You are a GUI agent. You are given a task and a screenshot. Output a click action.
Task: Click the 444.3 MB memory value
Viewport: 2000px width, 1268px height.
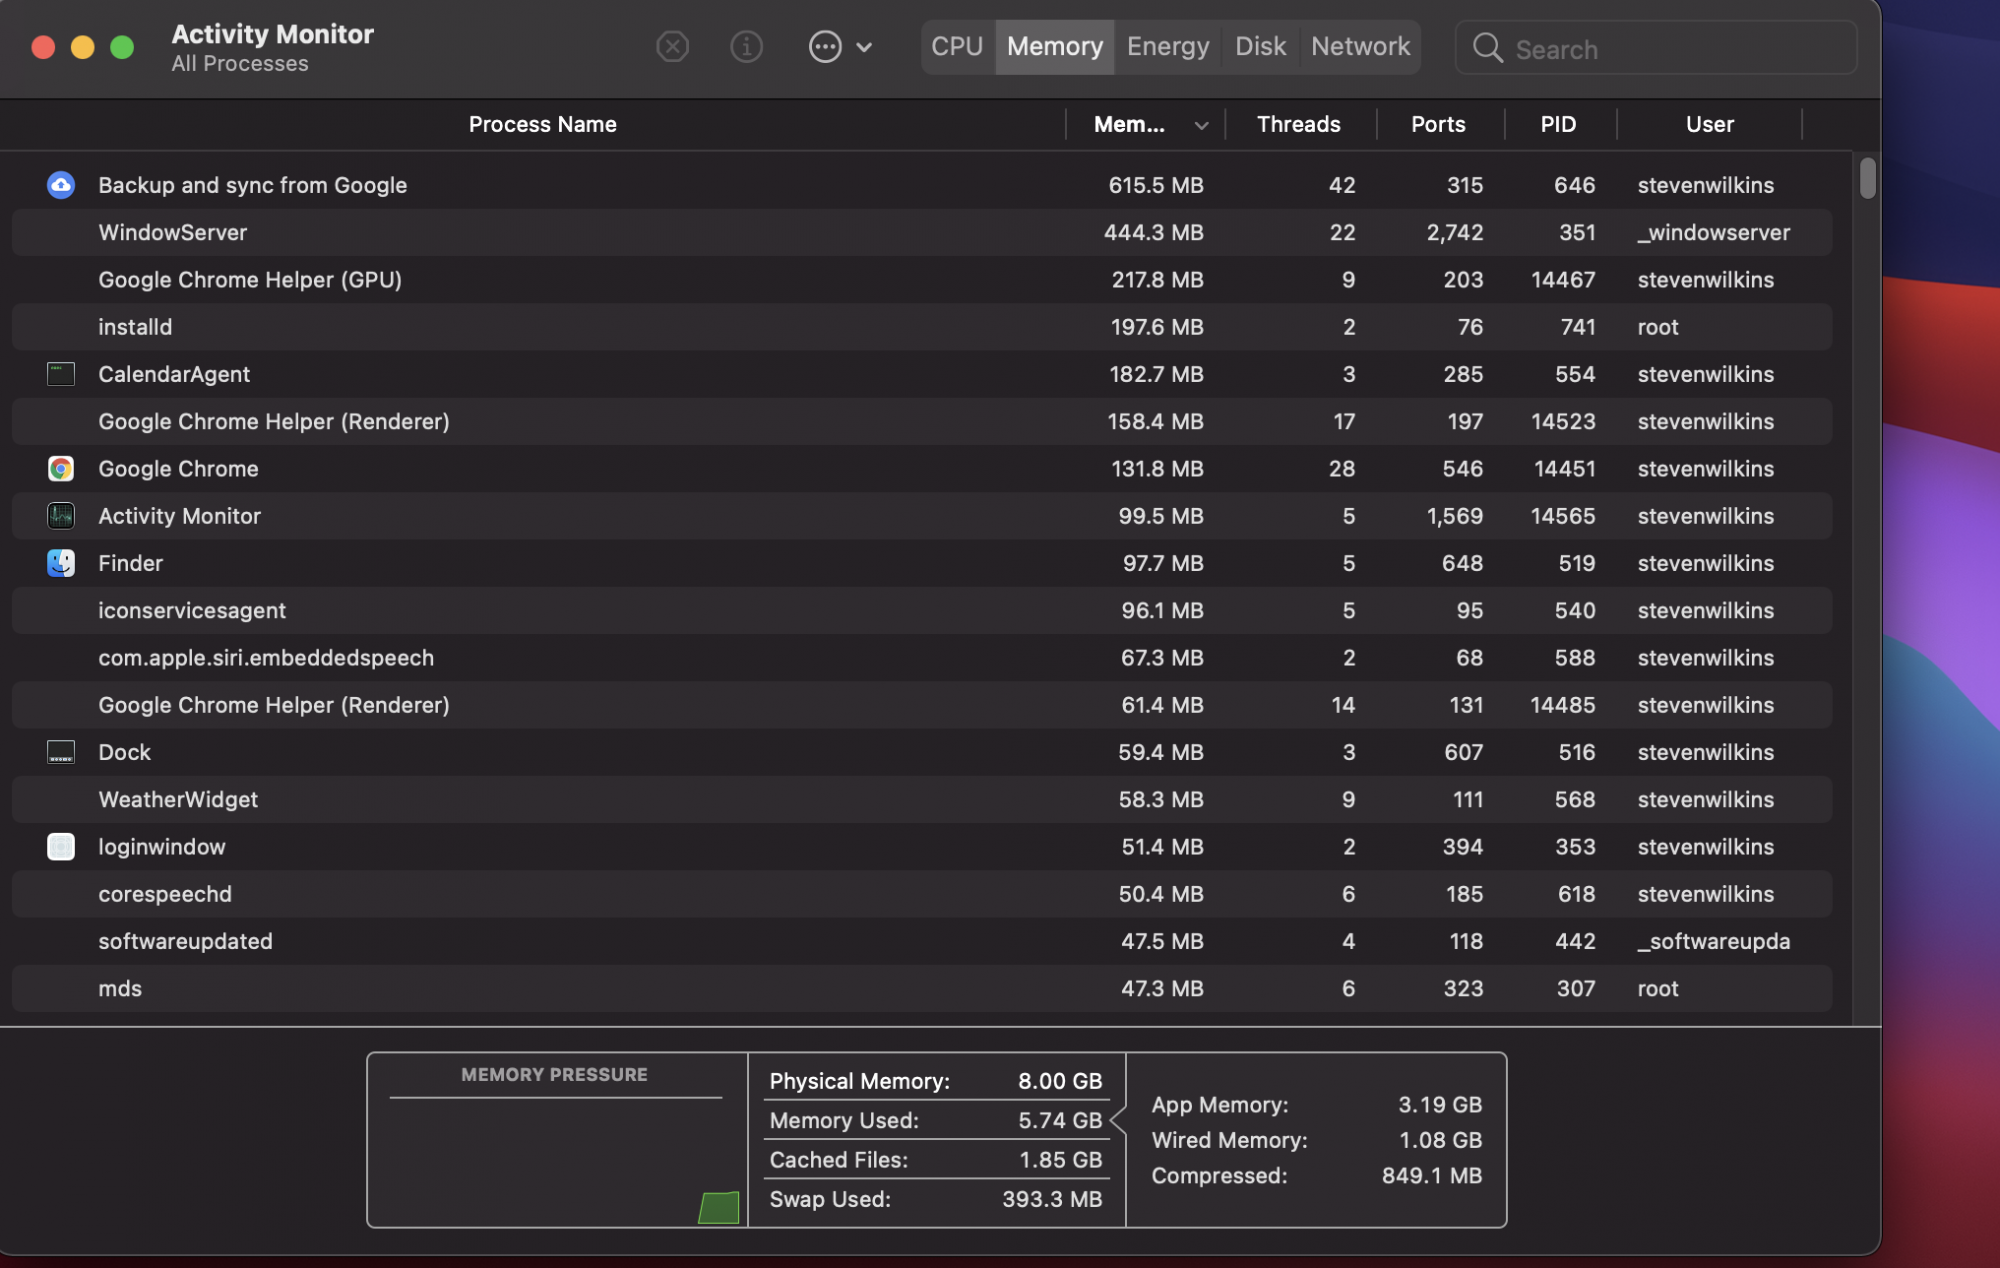pos(1153,232)
